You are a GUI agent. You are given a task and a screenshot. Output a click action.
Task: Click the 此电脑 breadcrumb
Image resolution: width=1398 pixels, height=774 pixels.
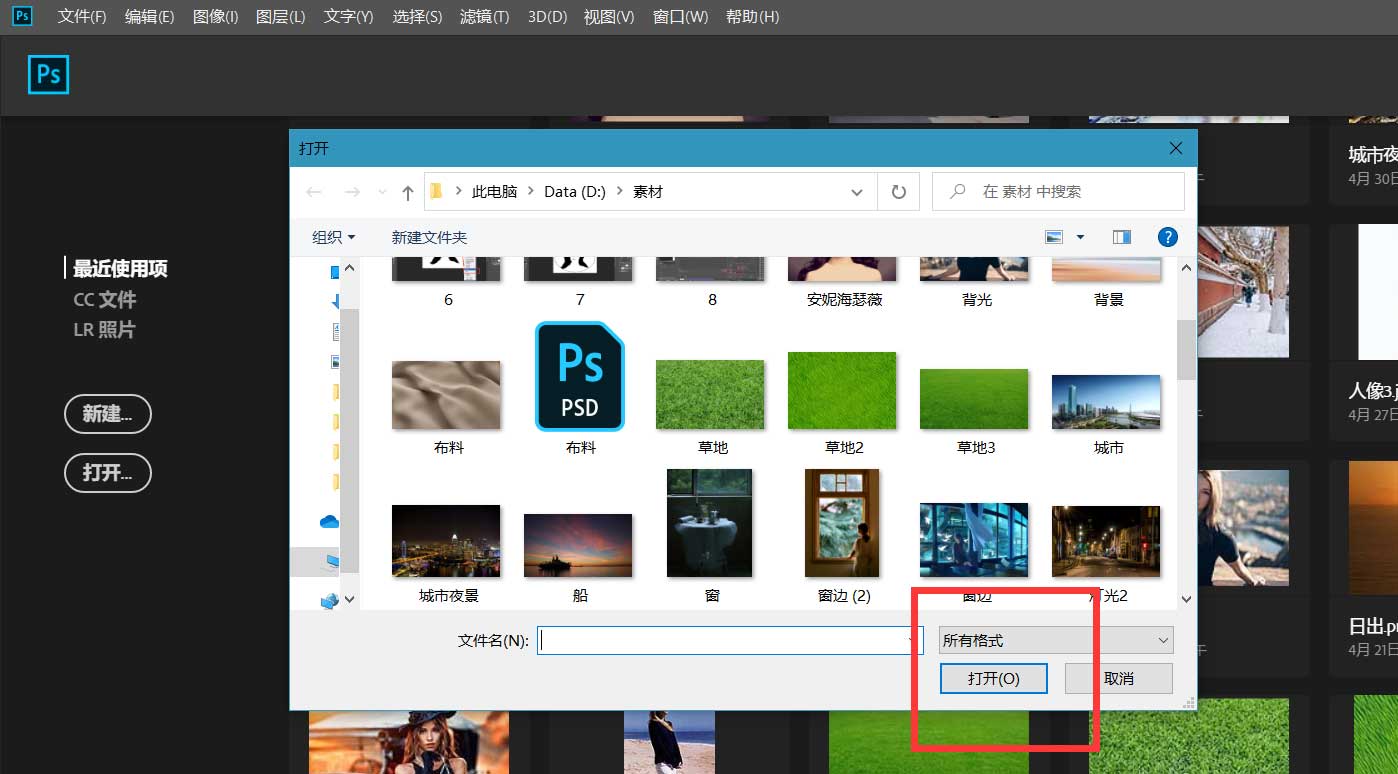pyautogui.click(x=494, y=192)
